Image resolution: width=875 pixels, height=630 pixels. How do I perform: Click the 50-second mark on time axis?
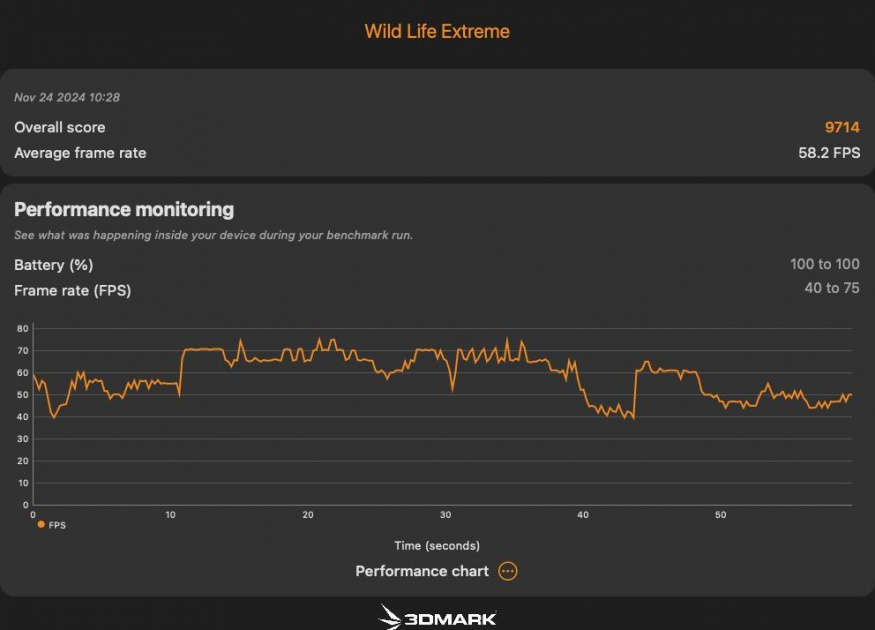click(x=720, y=515)
